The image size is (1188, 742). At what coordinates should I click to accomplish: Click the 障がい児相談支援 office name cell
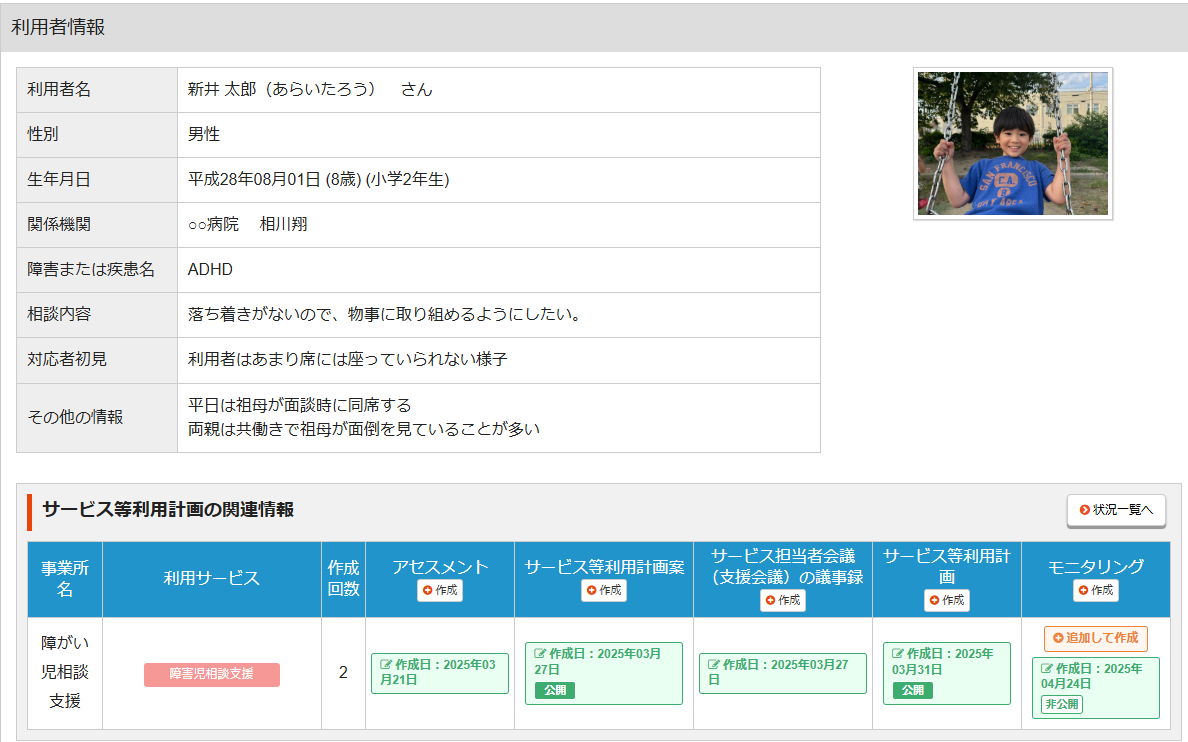(x=65, y=672)
